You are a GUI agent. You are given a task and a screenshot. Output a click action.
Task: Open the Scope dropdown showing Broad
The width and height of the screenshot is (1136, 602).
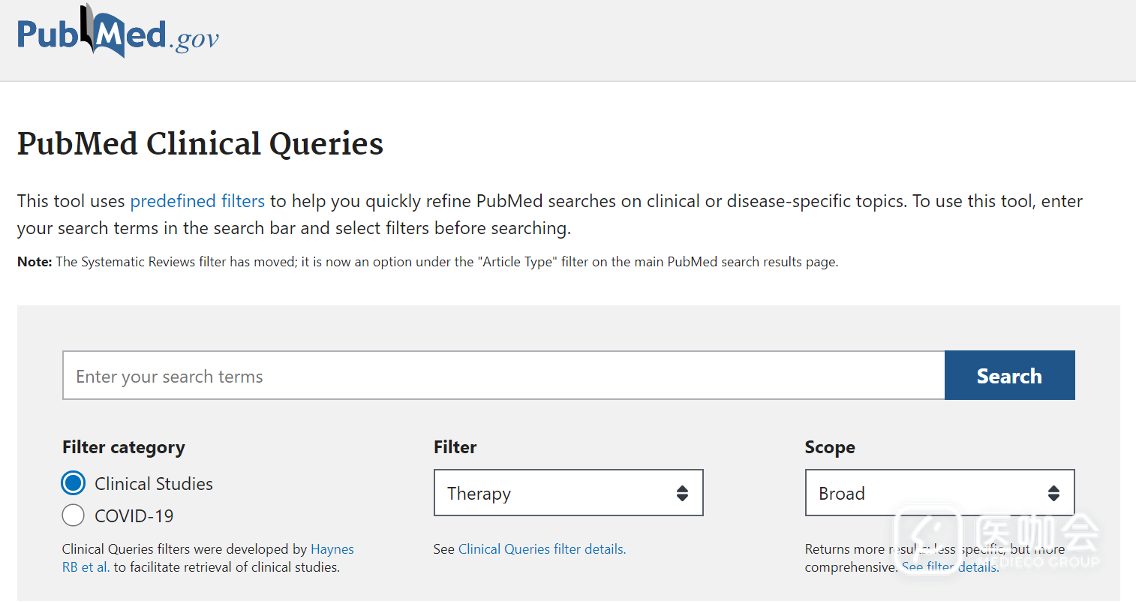pyautogui.click(x=939, y=493)
